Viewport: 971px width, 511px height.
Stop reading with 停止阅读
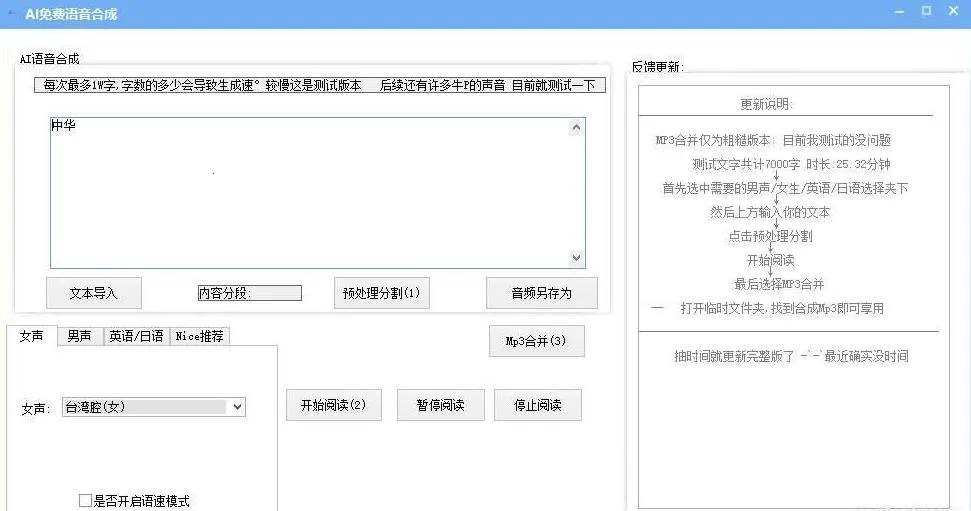(x=537, y=405)
